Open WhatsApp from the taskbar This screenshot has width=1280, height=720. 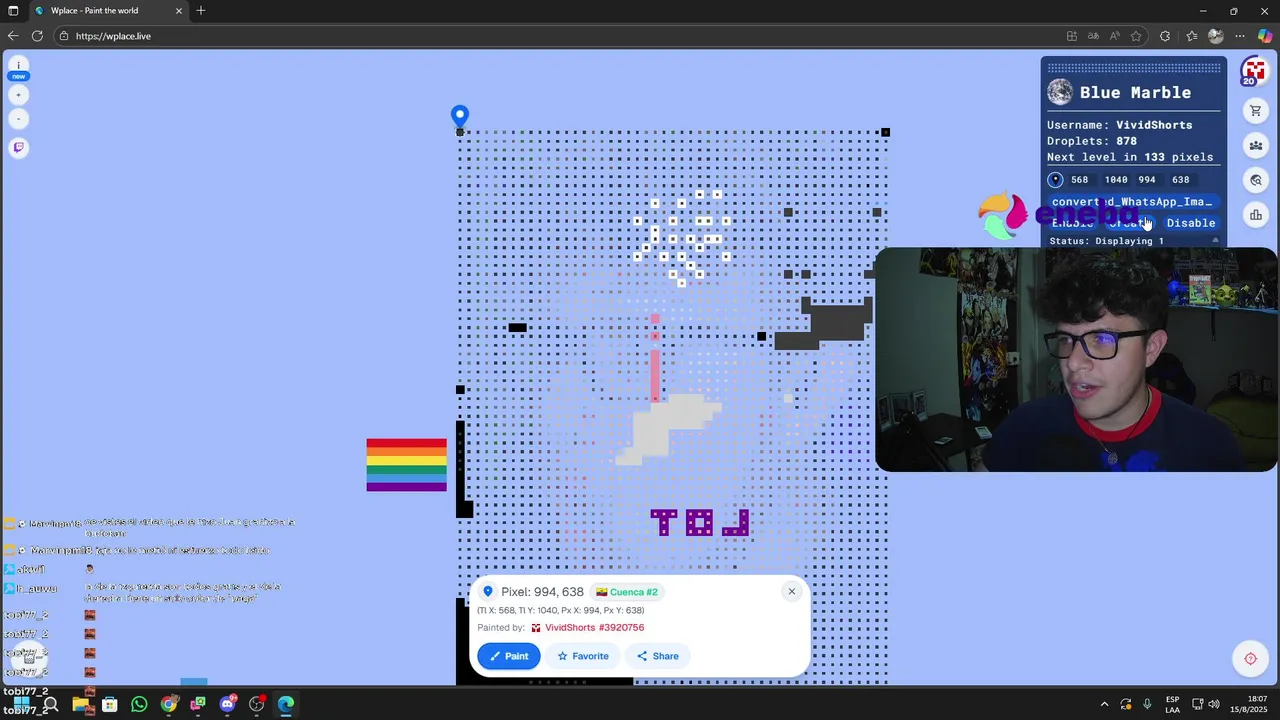click(139, 704)
